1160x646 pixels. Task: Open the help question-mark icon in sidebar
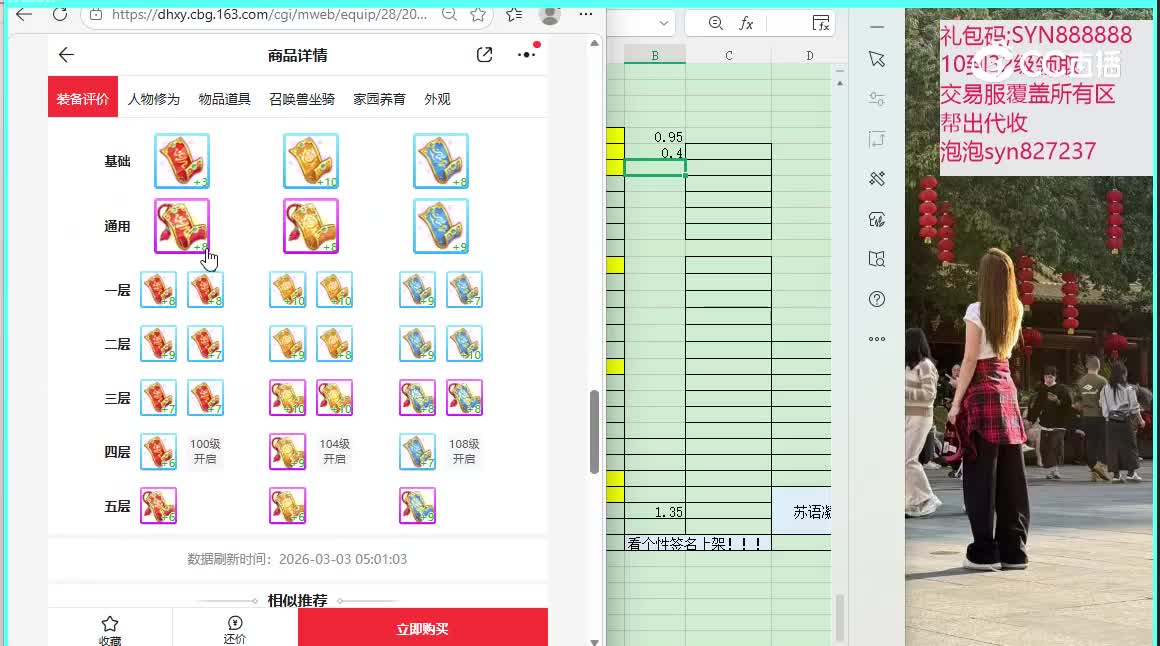pyautogui.click(x=877, y=299)
